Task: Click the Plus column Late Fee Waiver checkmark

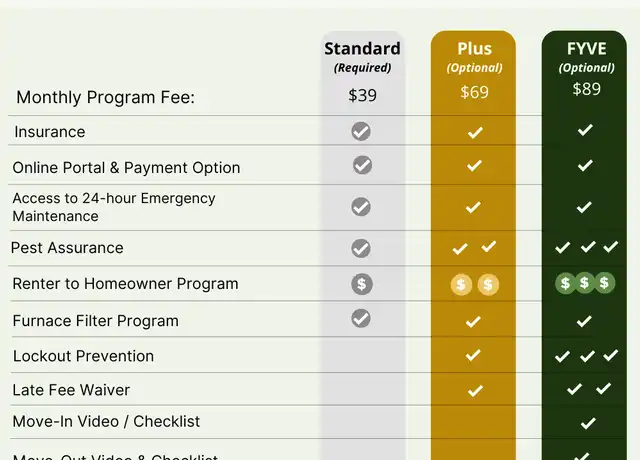Action: 475,391
